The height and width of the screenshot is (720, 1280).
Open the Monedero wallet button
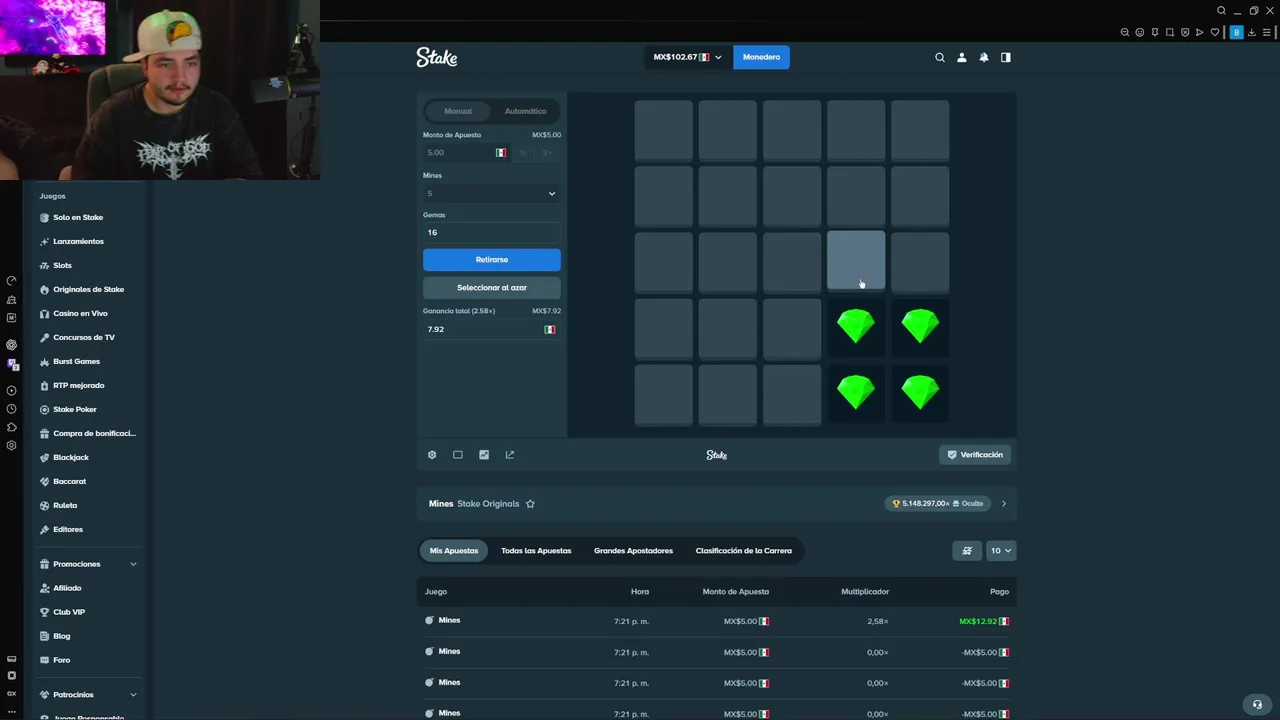(x=761, y=57)
